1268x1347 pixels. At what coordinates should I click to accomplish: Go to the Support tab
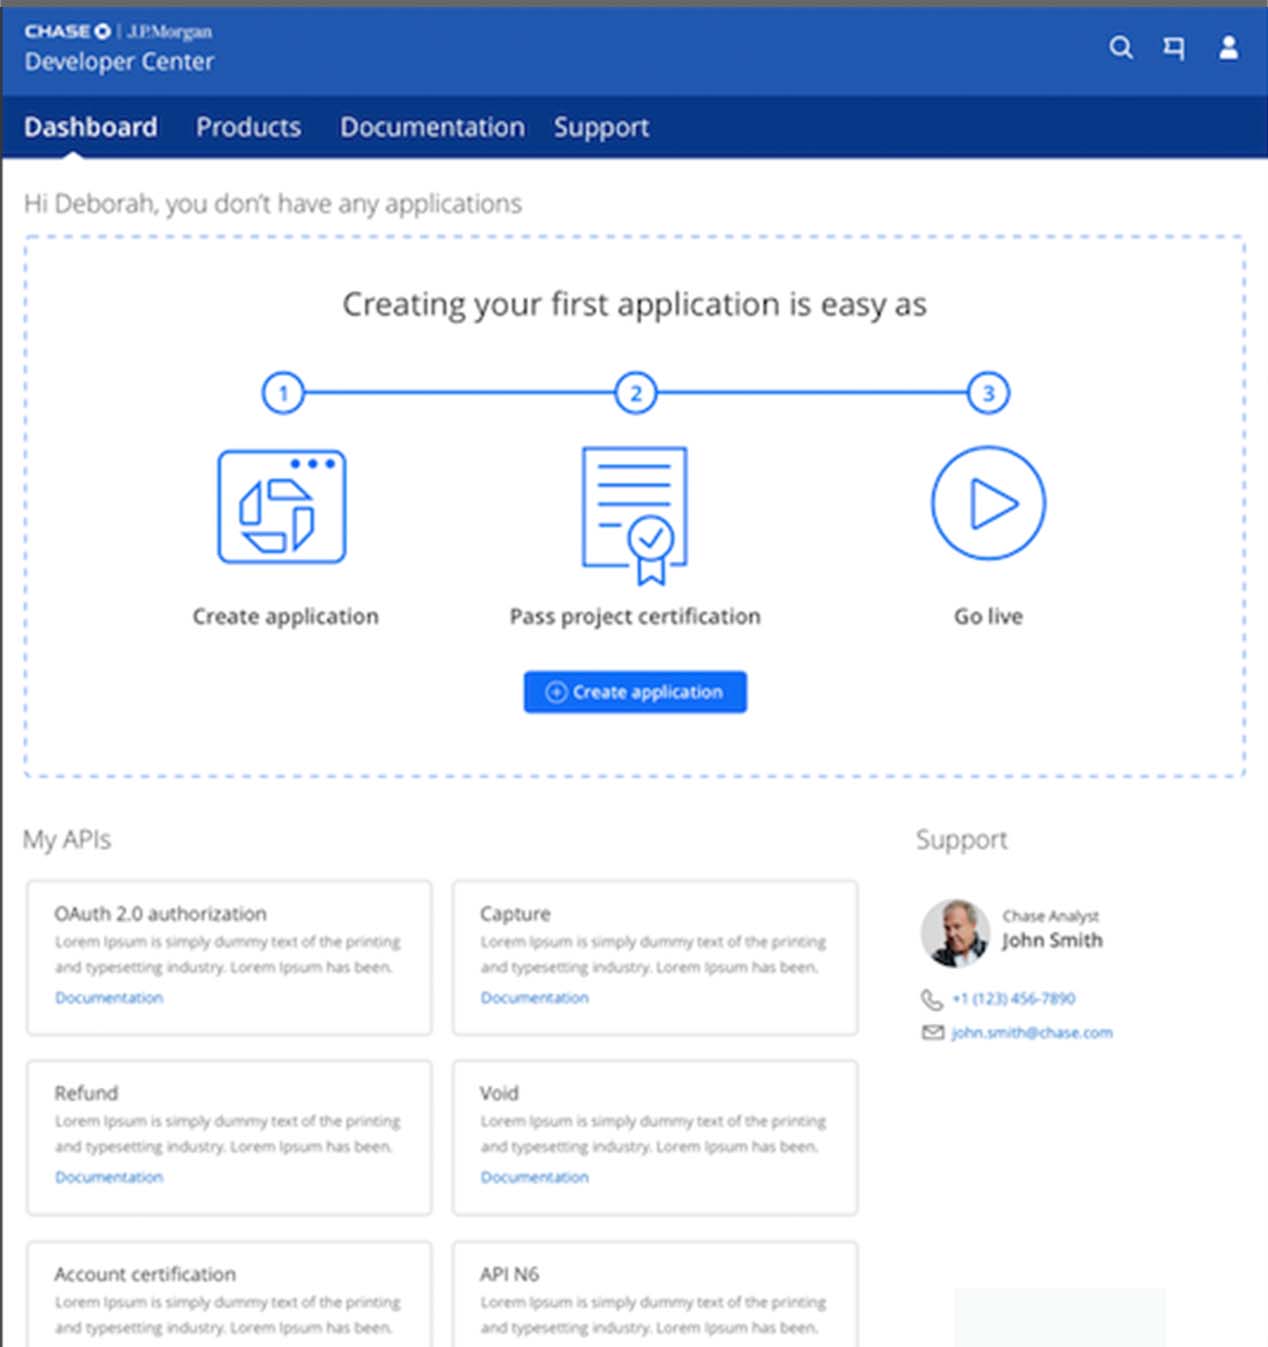pos(601,127)
